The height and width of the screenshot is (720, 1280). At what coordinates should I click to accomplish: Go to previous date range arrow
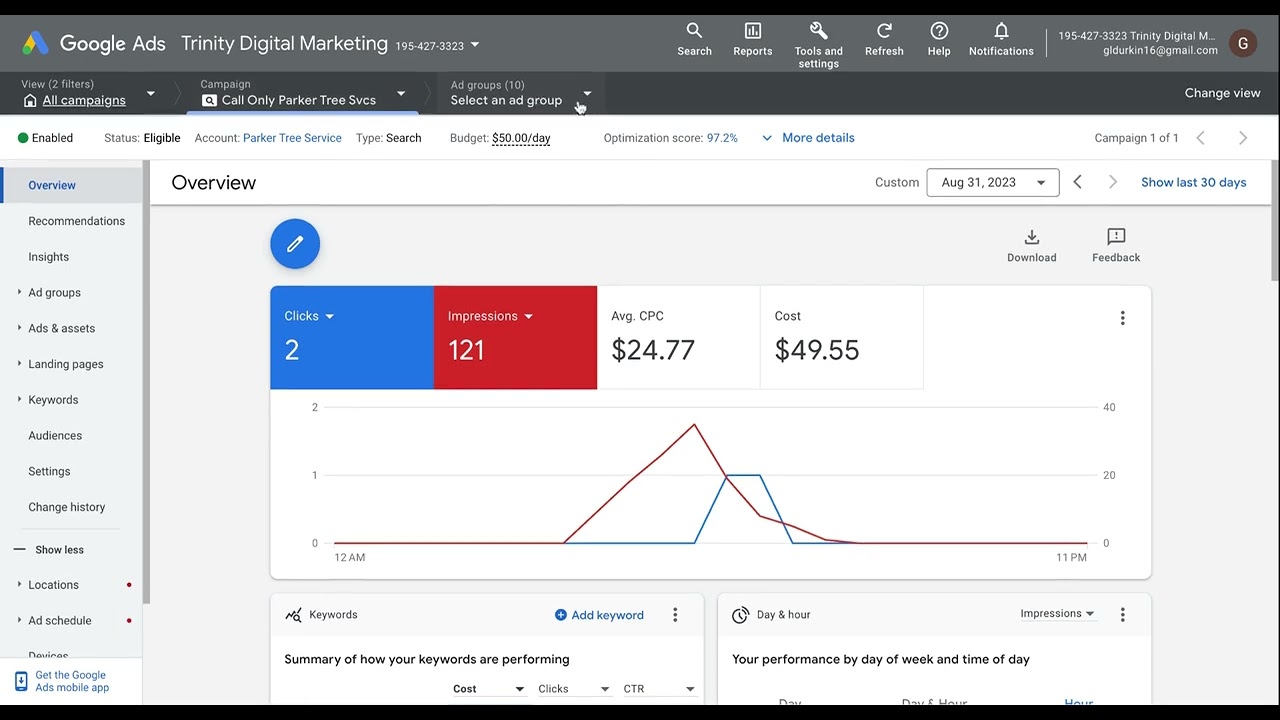[1077, 182]
